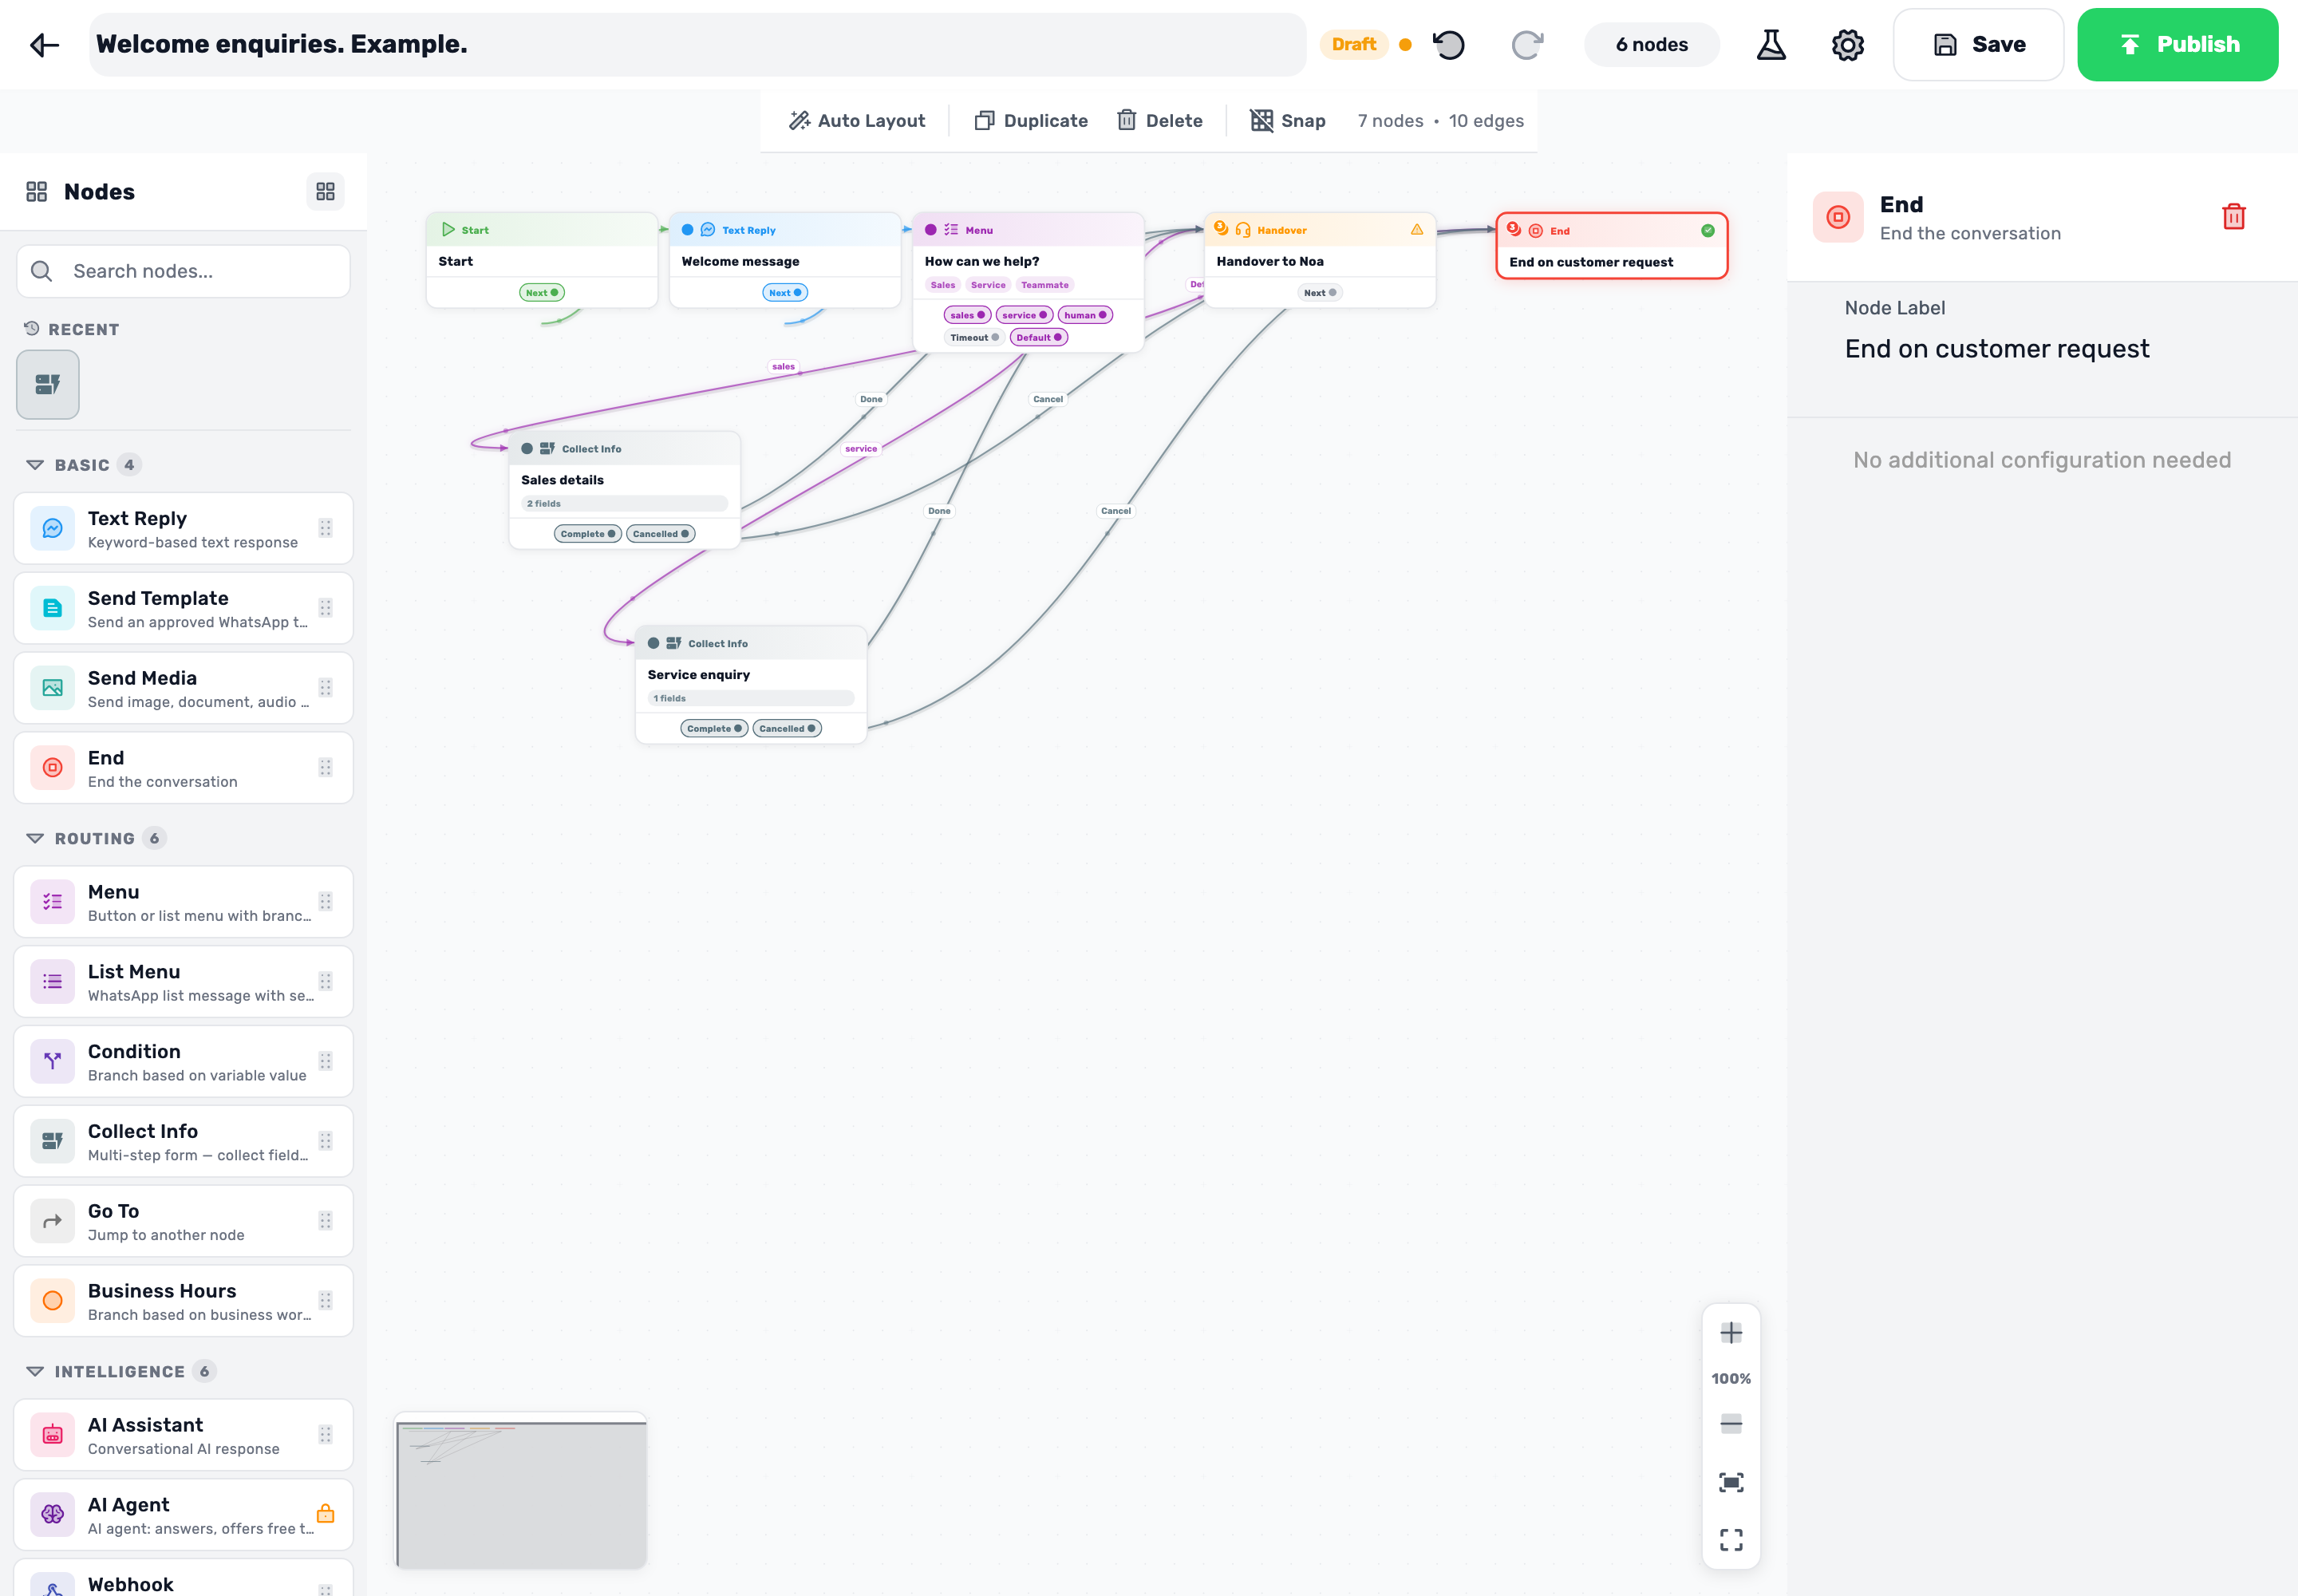Select the Send Media node type
Screen dimensions: 2298x1596
point(183,688)
